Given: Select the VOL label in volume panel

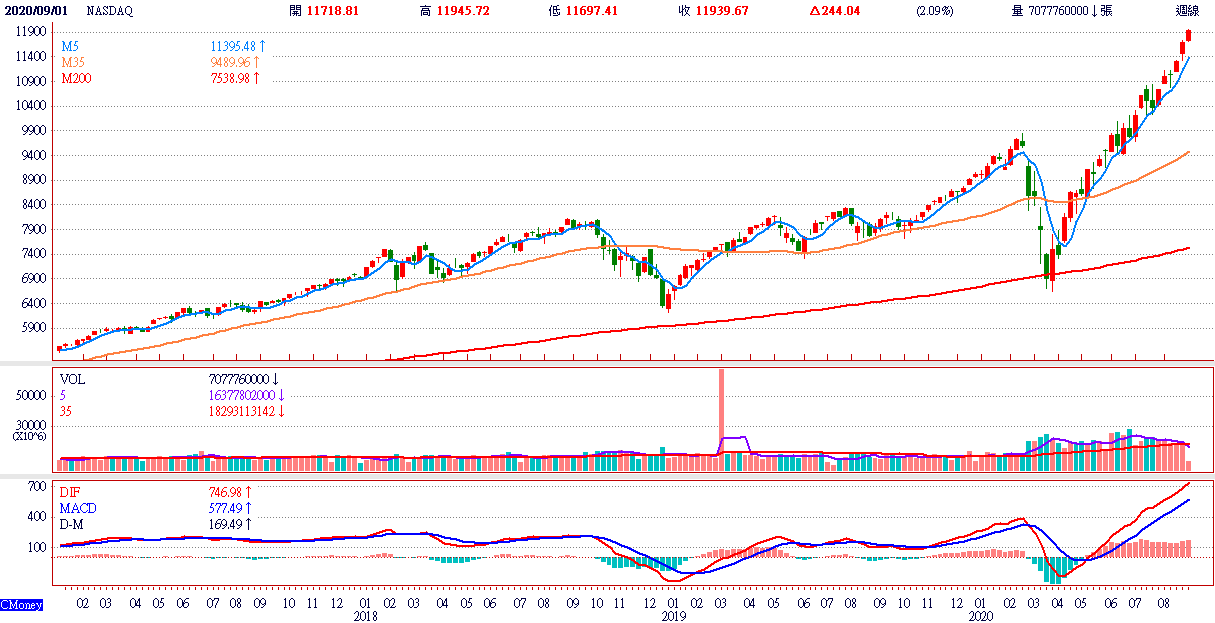Looking at the screenshot, I should 73,380.
